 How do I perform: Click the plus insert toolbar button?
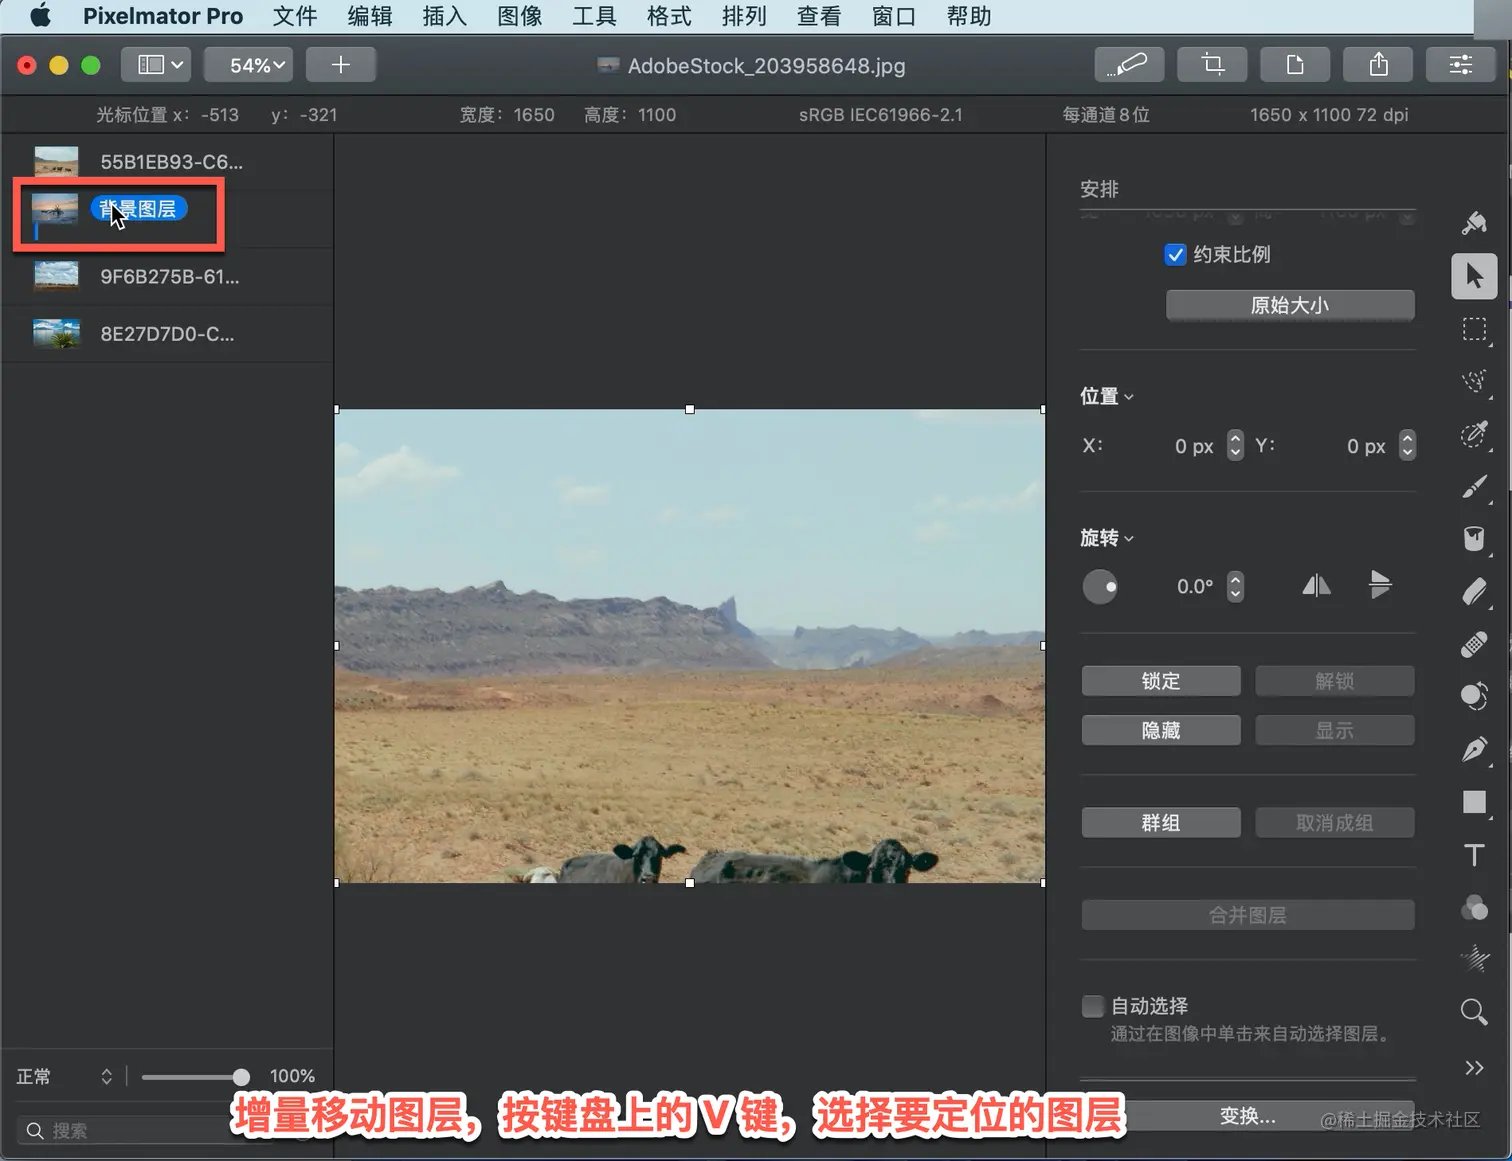tap(341, 65)
